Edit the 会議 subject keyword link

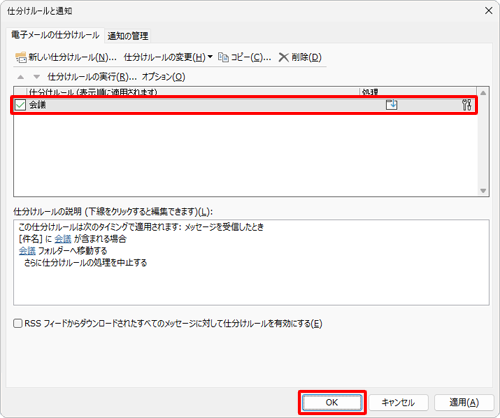pyautogui.click(x=63, y=239)
